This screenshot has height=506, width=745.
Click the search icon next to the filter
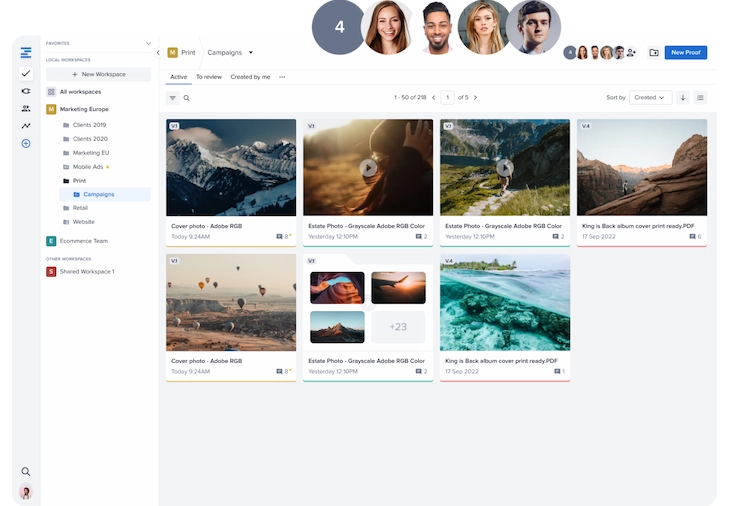(186, 98)
